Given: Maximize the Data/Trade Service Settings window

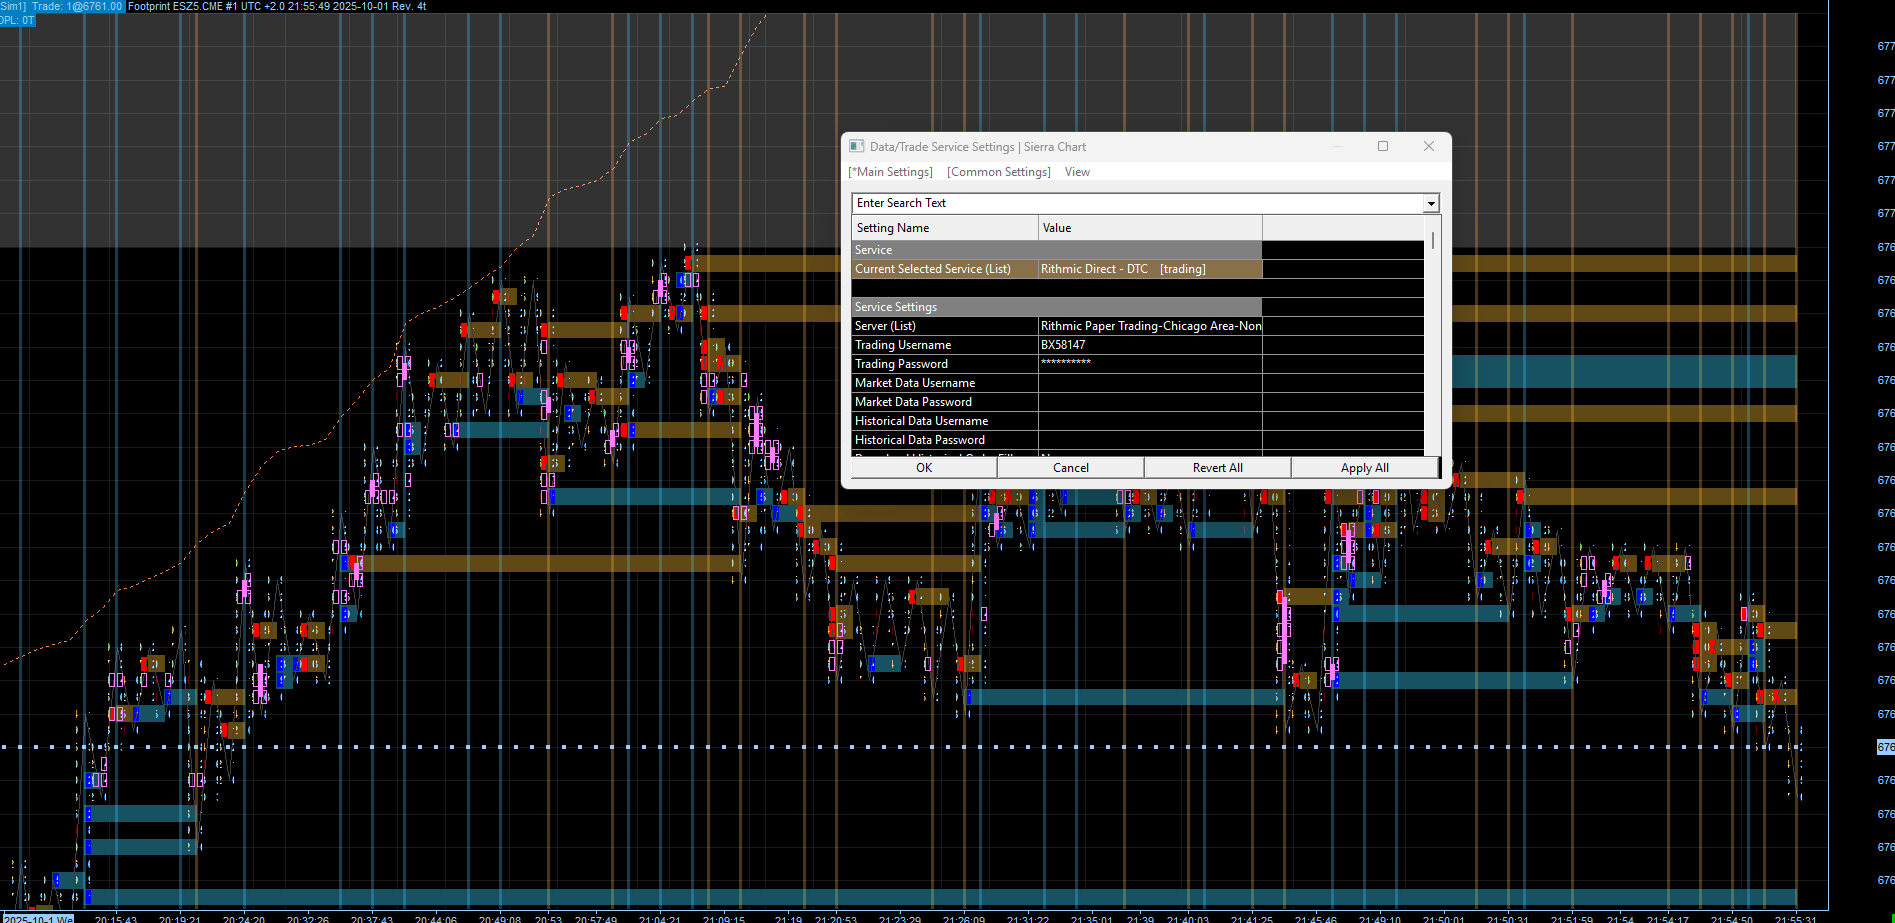Looking at the screenshot, I should pos(1383,146).
